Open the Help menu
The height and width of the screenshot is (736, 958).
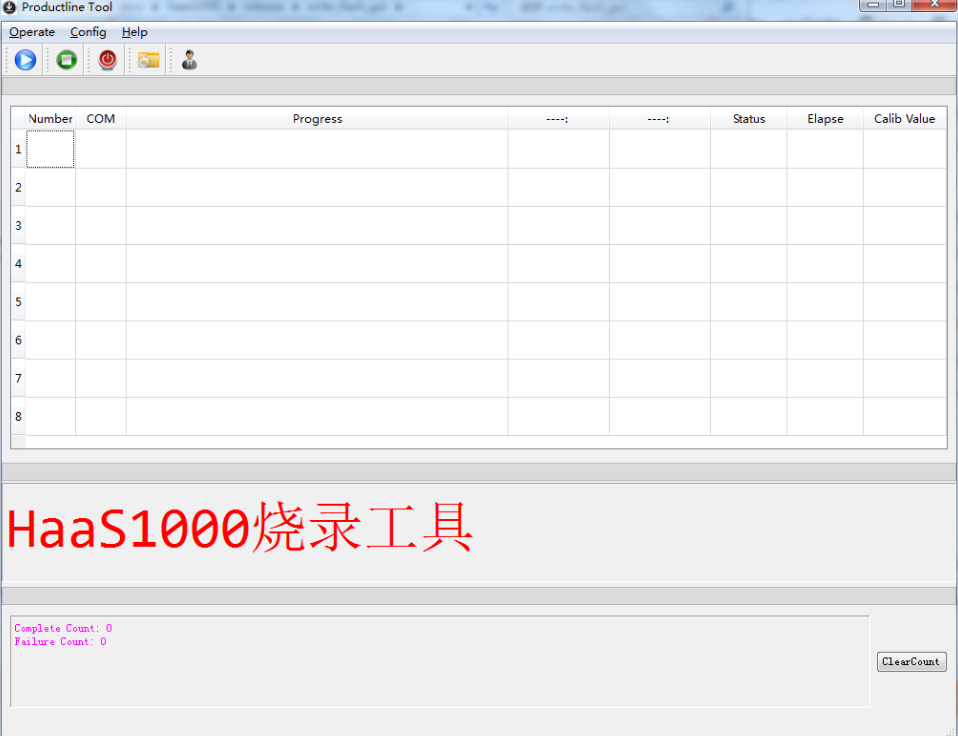click(134, 32)
